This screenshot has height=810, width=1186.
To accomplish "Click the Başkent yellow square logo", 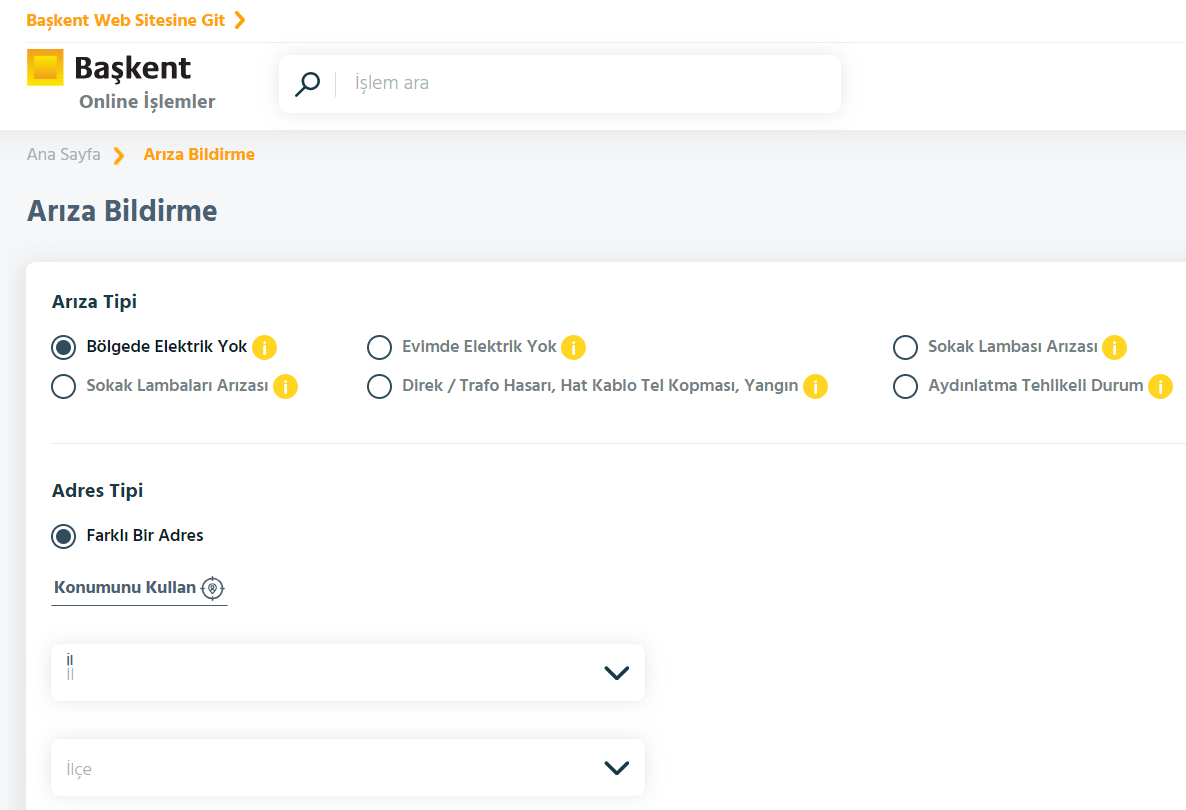I will click(45, 67).
